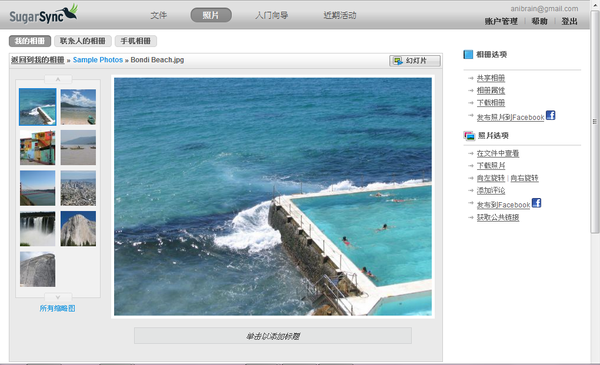This screenshot has width=600, height=365.
Task: Select the Bondi Beach pool thumbnail
Action: (x=38, y=107)
